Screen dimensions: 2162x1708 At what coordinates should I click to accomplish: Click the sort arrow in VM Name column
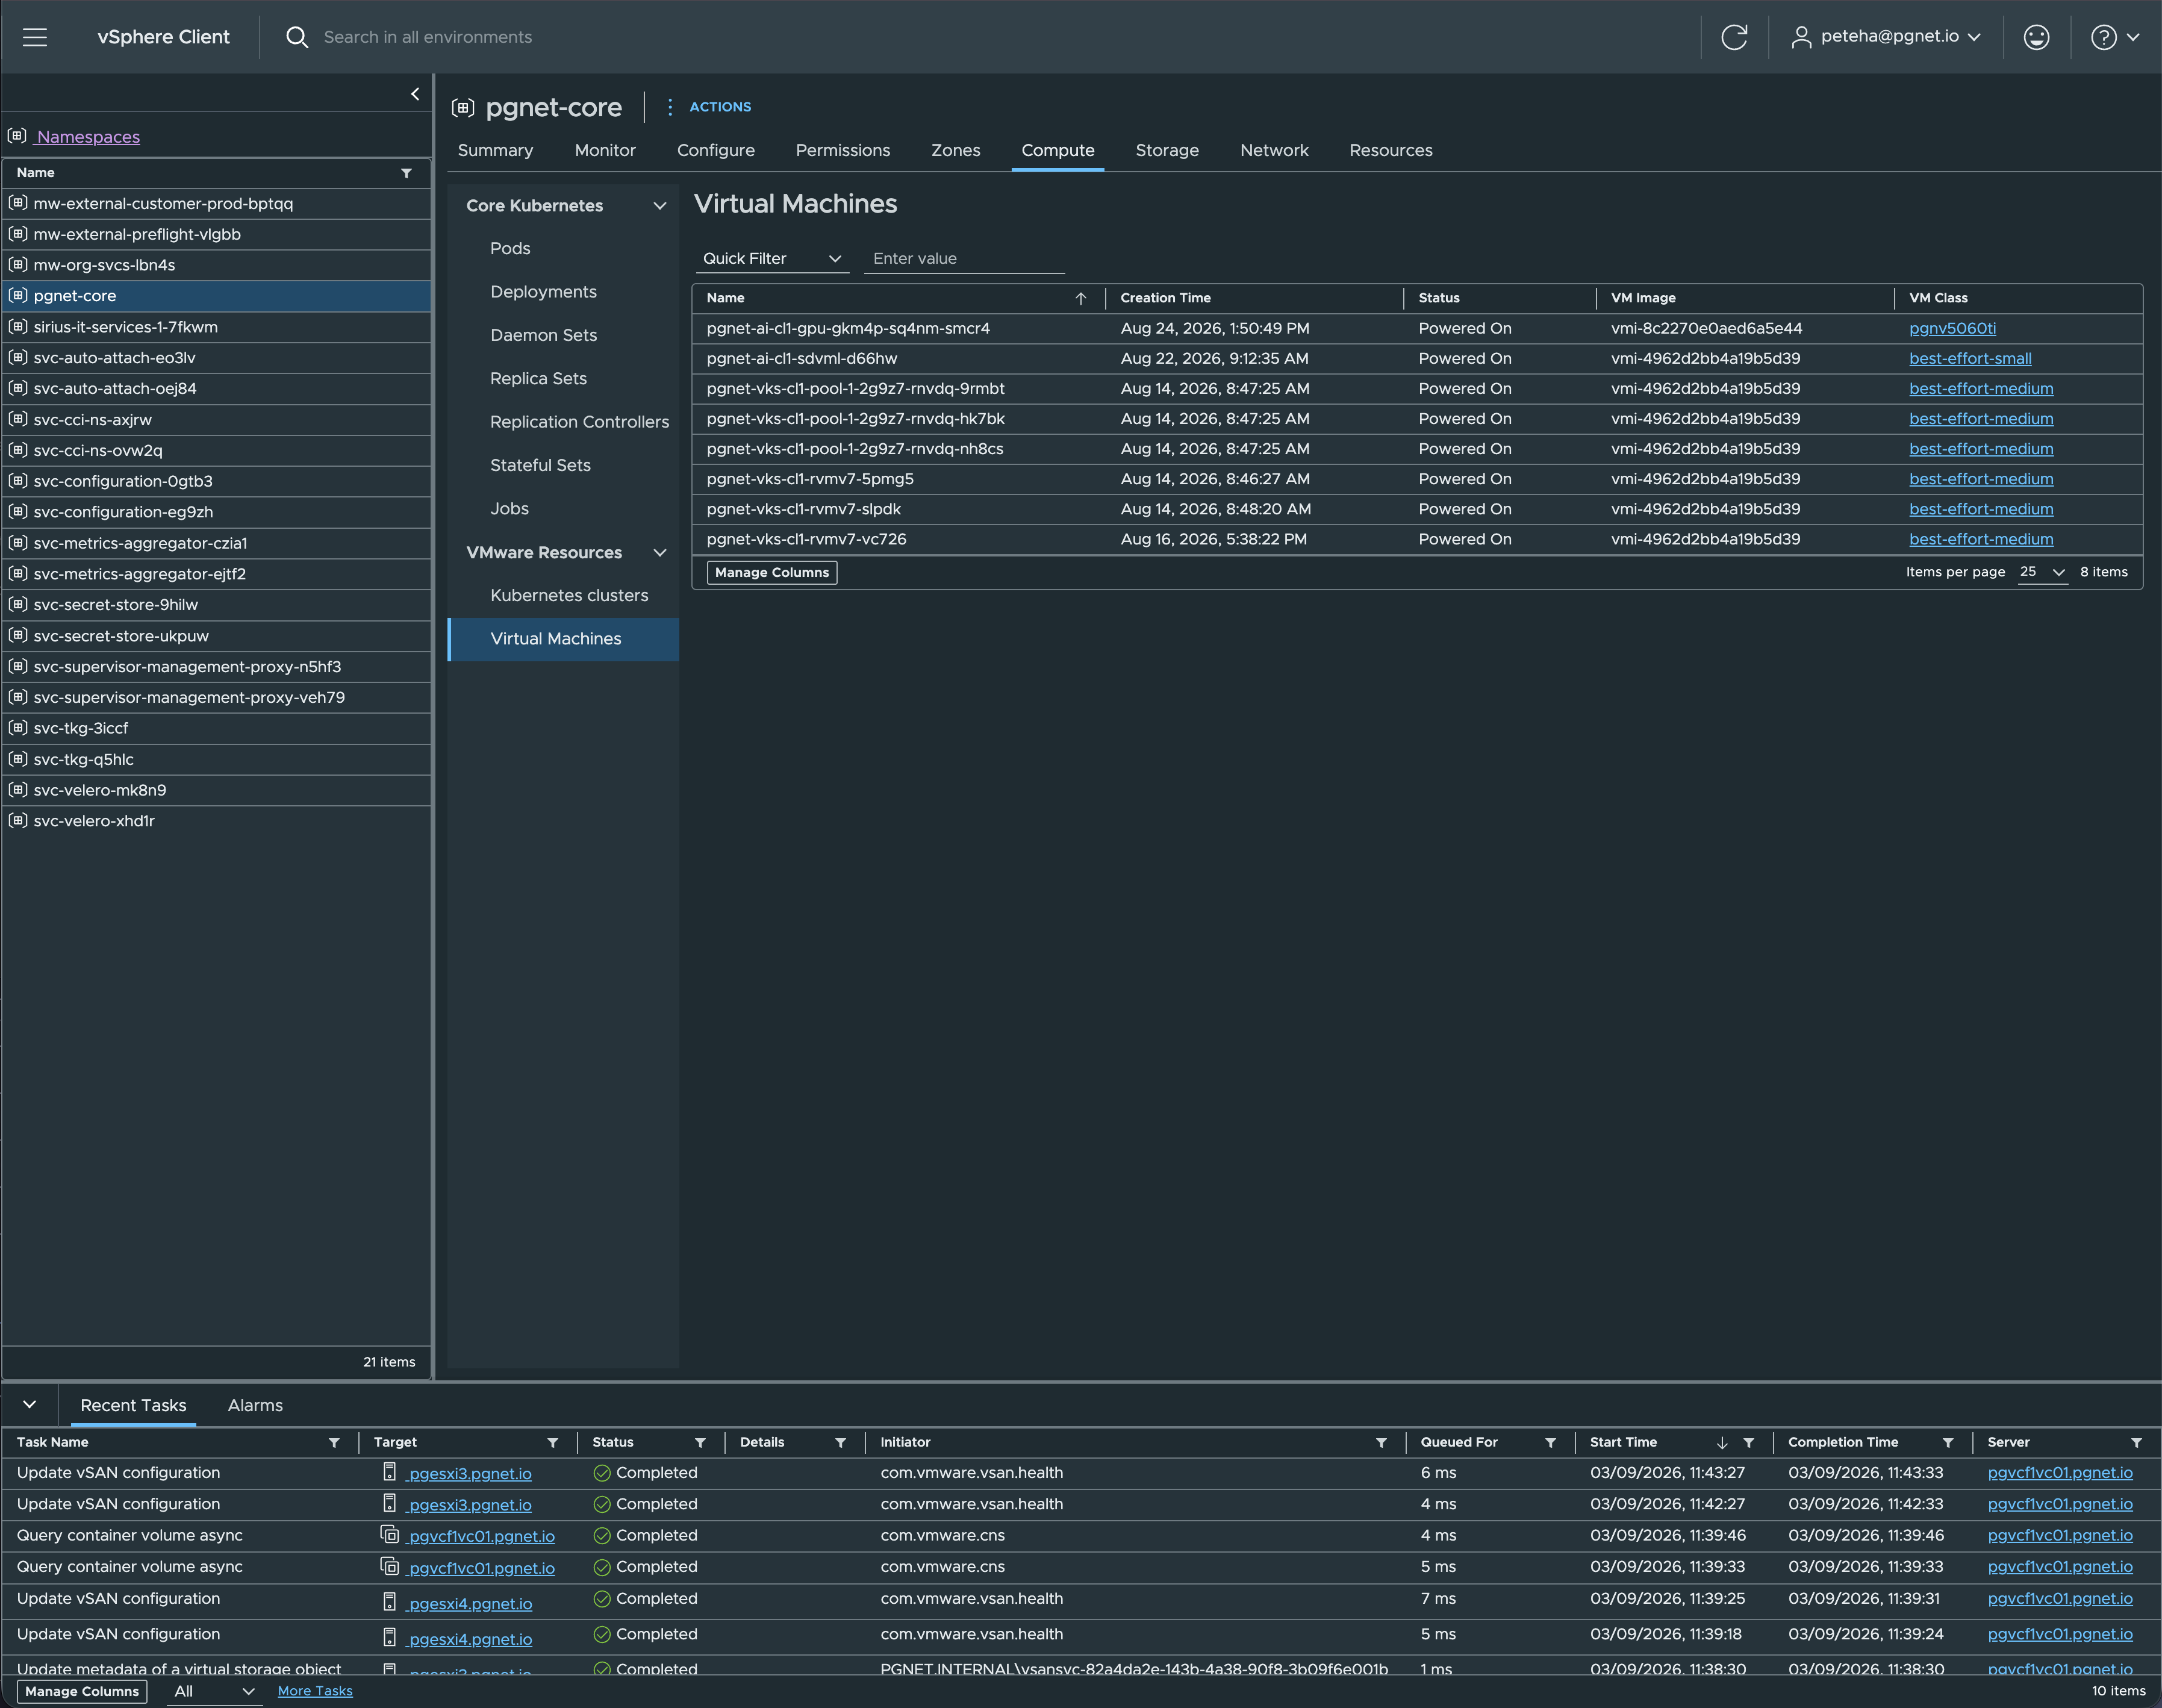(1081, 298)
